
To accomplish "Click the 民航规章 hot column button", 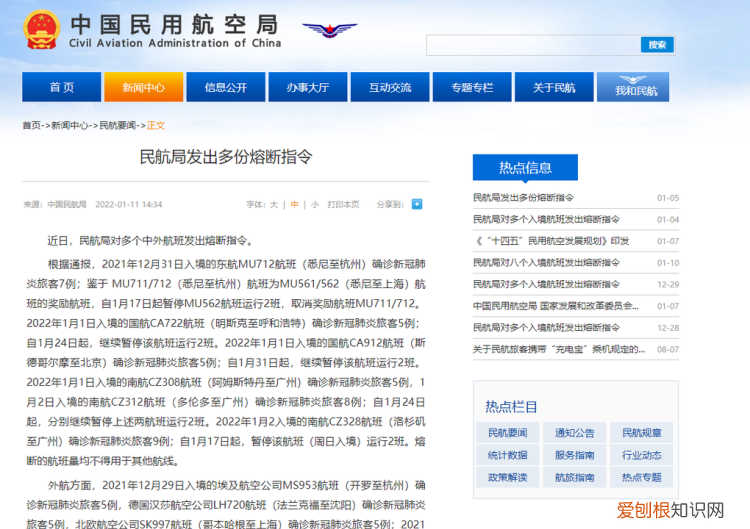I will [x=641, y=433].
